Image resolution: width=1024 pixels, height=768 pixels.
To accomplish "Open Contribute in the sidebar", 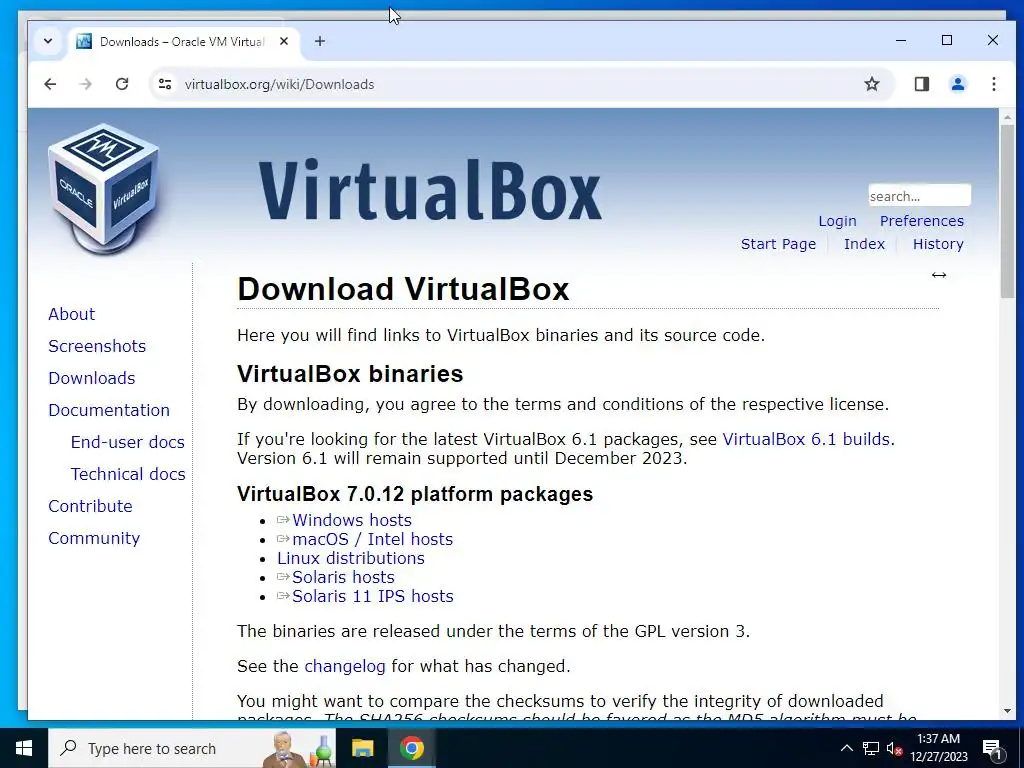I will pos(90,506).
